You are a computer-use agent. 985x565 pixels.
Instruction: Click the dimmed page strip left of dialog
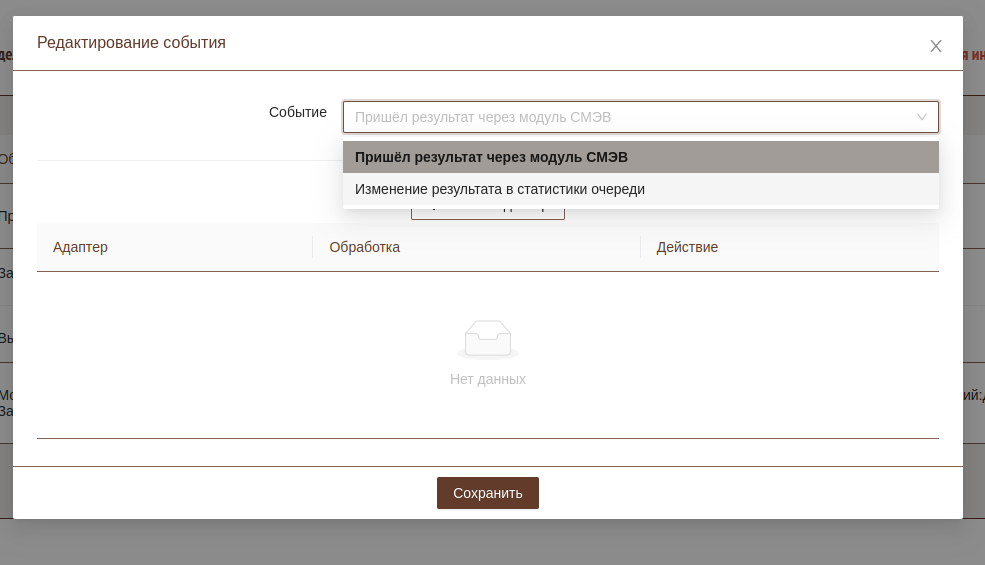5,300
